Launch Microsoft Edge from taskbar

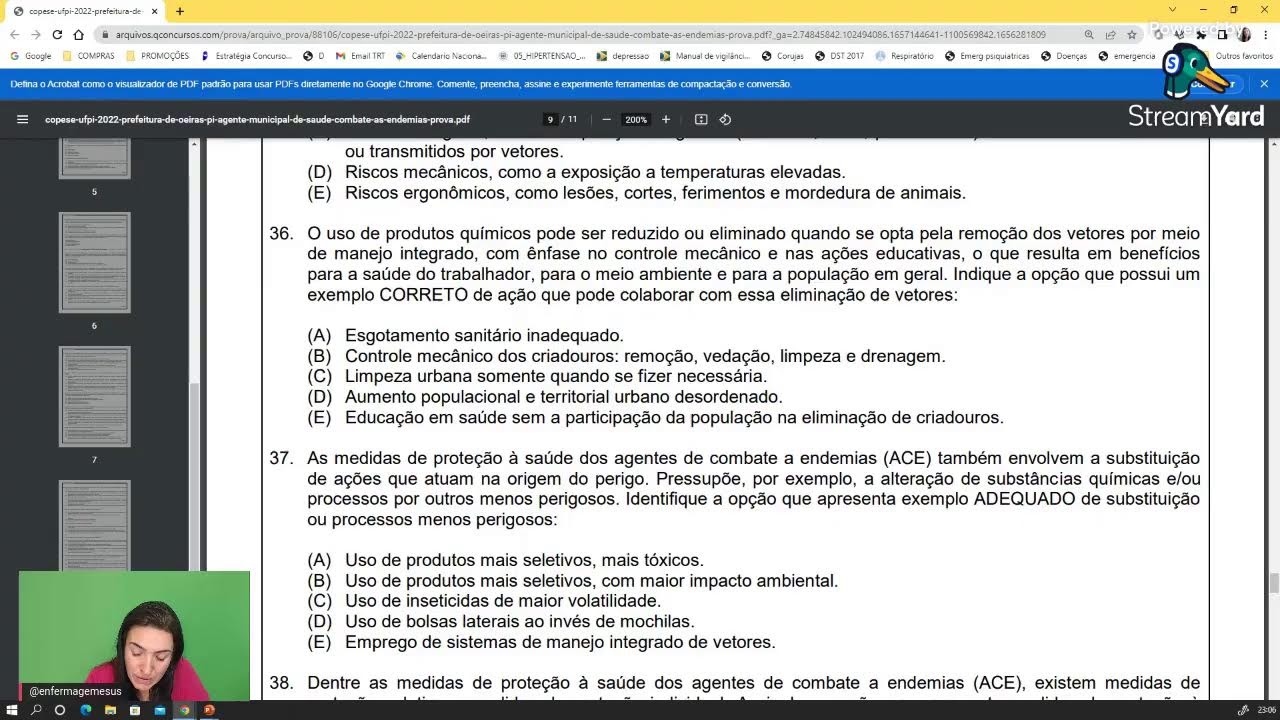[85, 710]
